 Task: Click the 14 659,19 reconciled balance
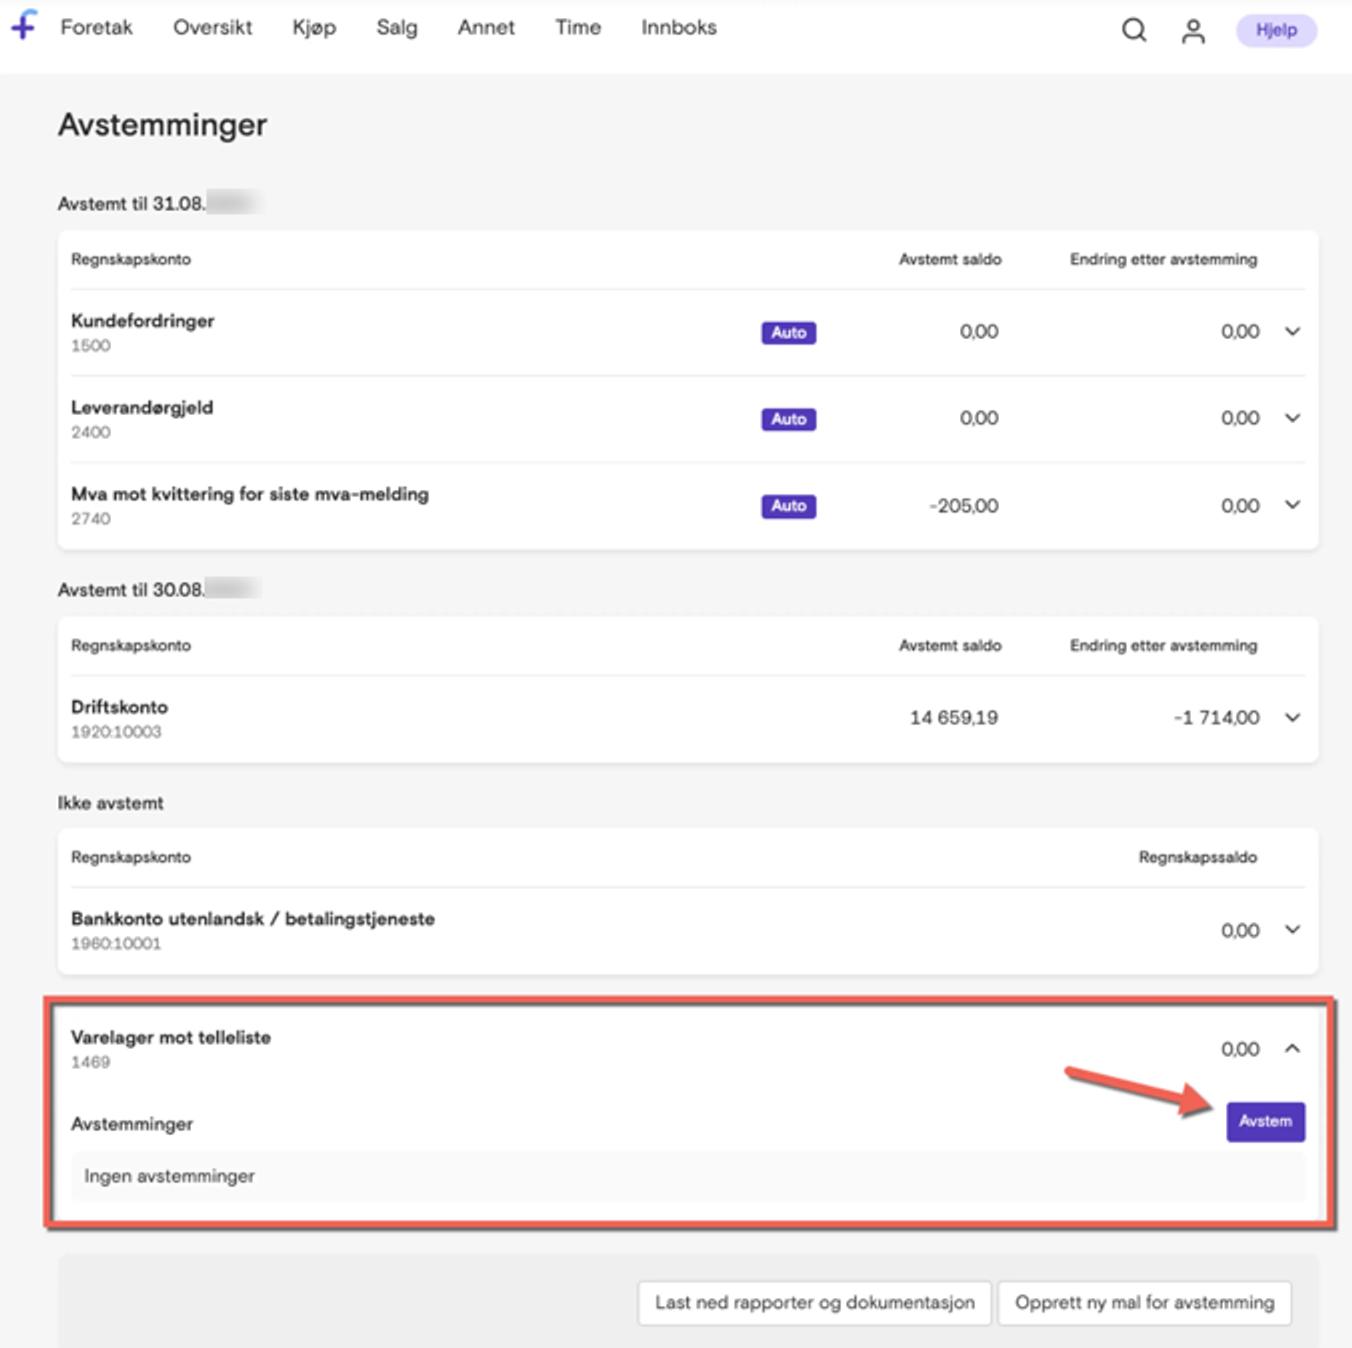pyautogui.click(x=954, y=718)
